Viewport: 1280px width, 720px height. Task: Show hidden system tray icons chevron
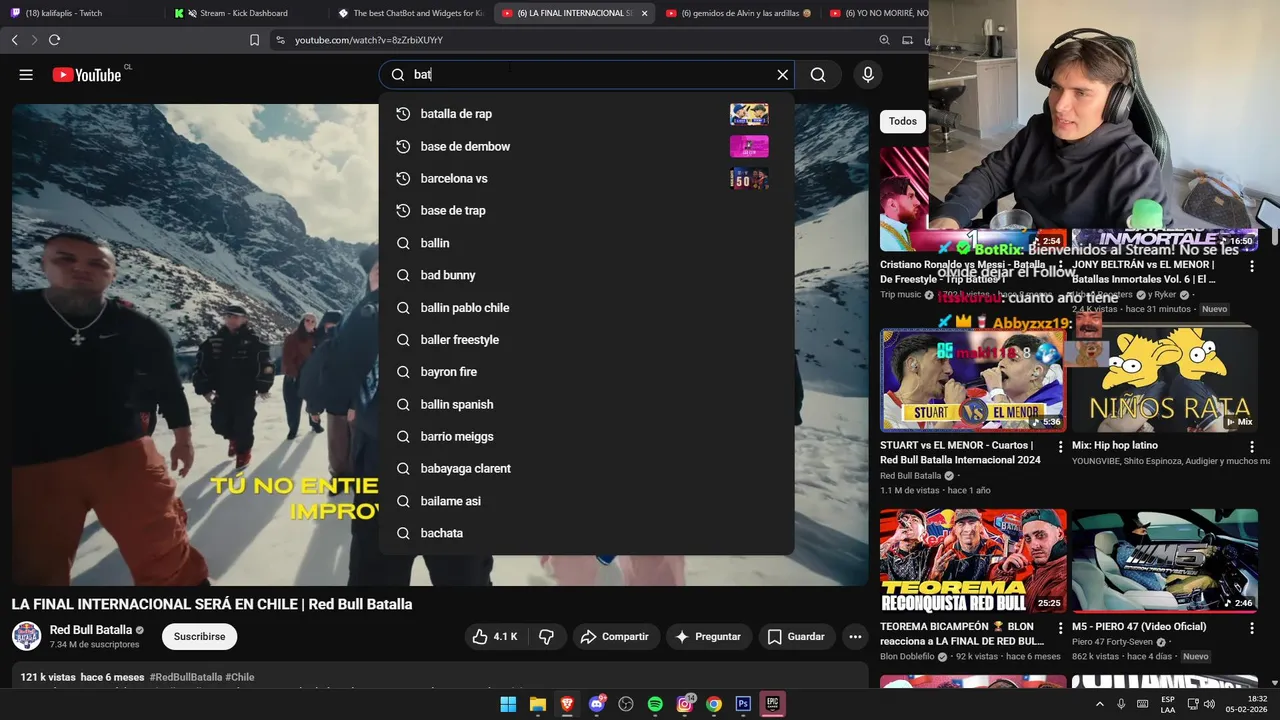(x=1100, y=704)
